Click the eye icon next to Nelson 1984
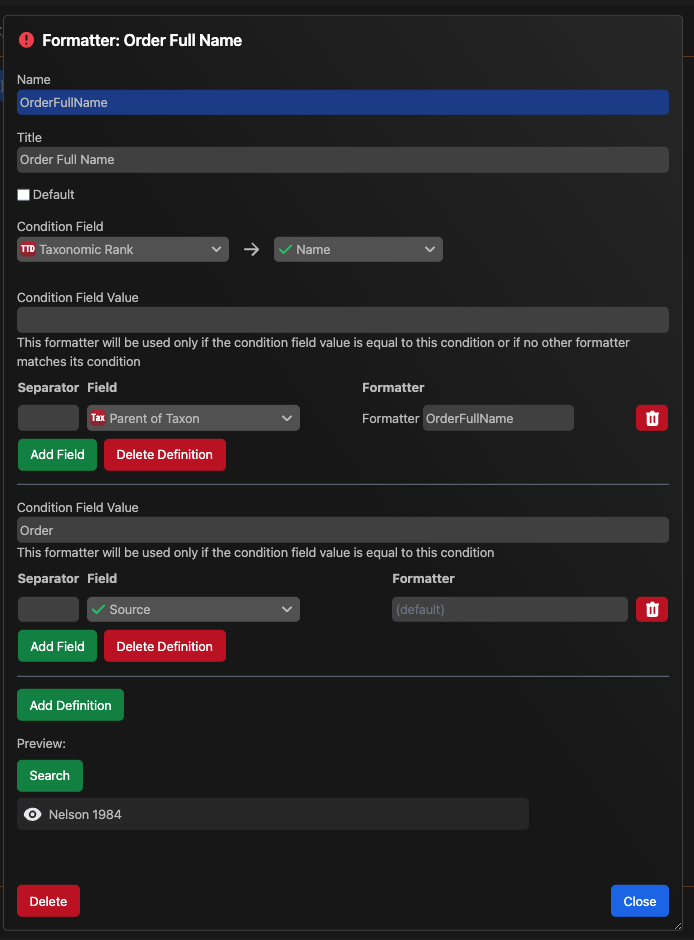The height and width of the screenshot is (940, 694). [x=32, y=814]
